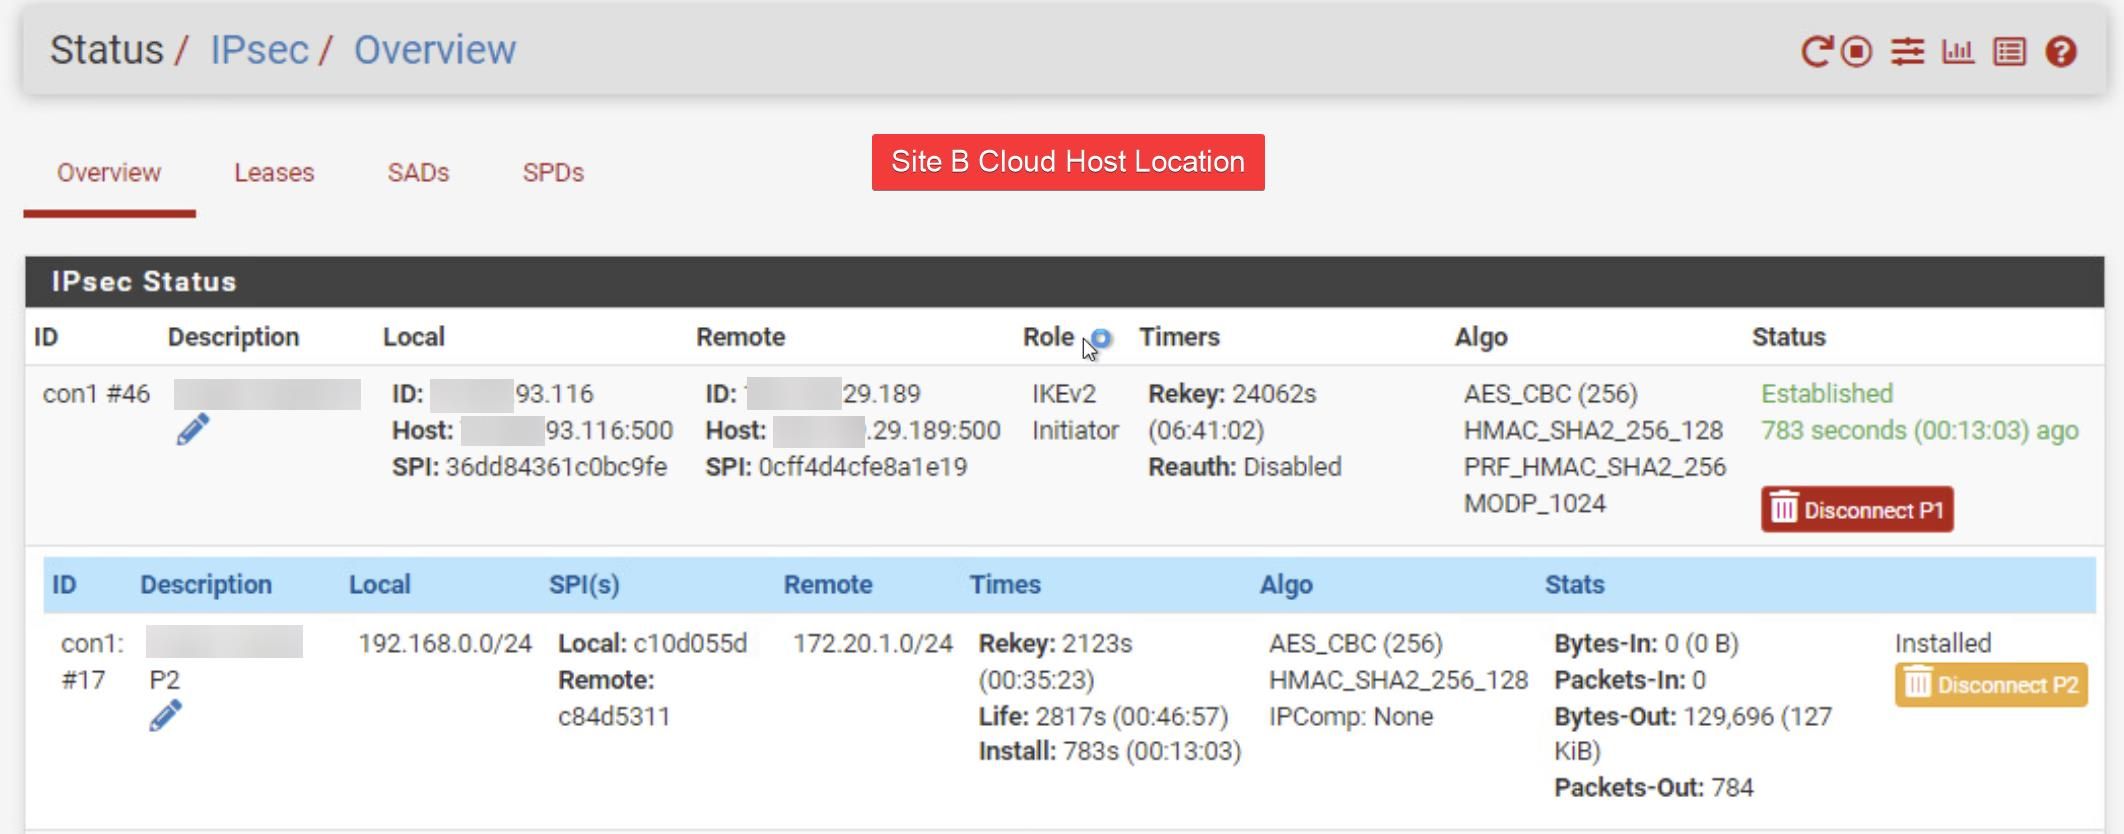Switch to the Leases tab
This screenshot has width=2124, height=834.
(274, 173)
